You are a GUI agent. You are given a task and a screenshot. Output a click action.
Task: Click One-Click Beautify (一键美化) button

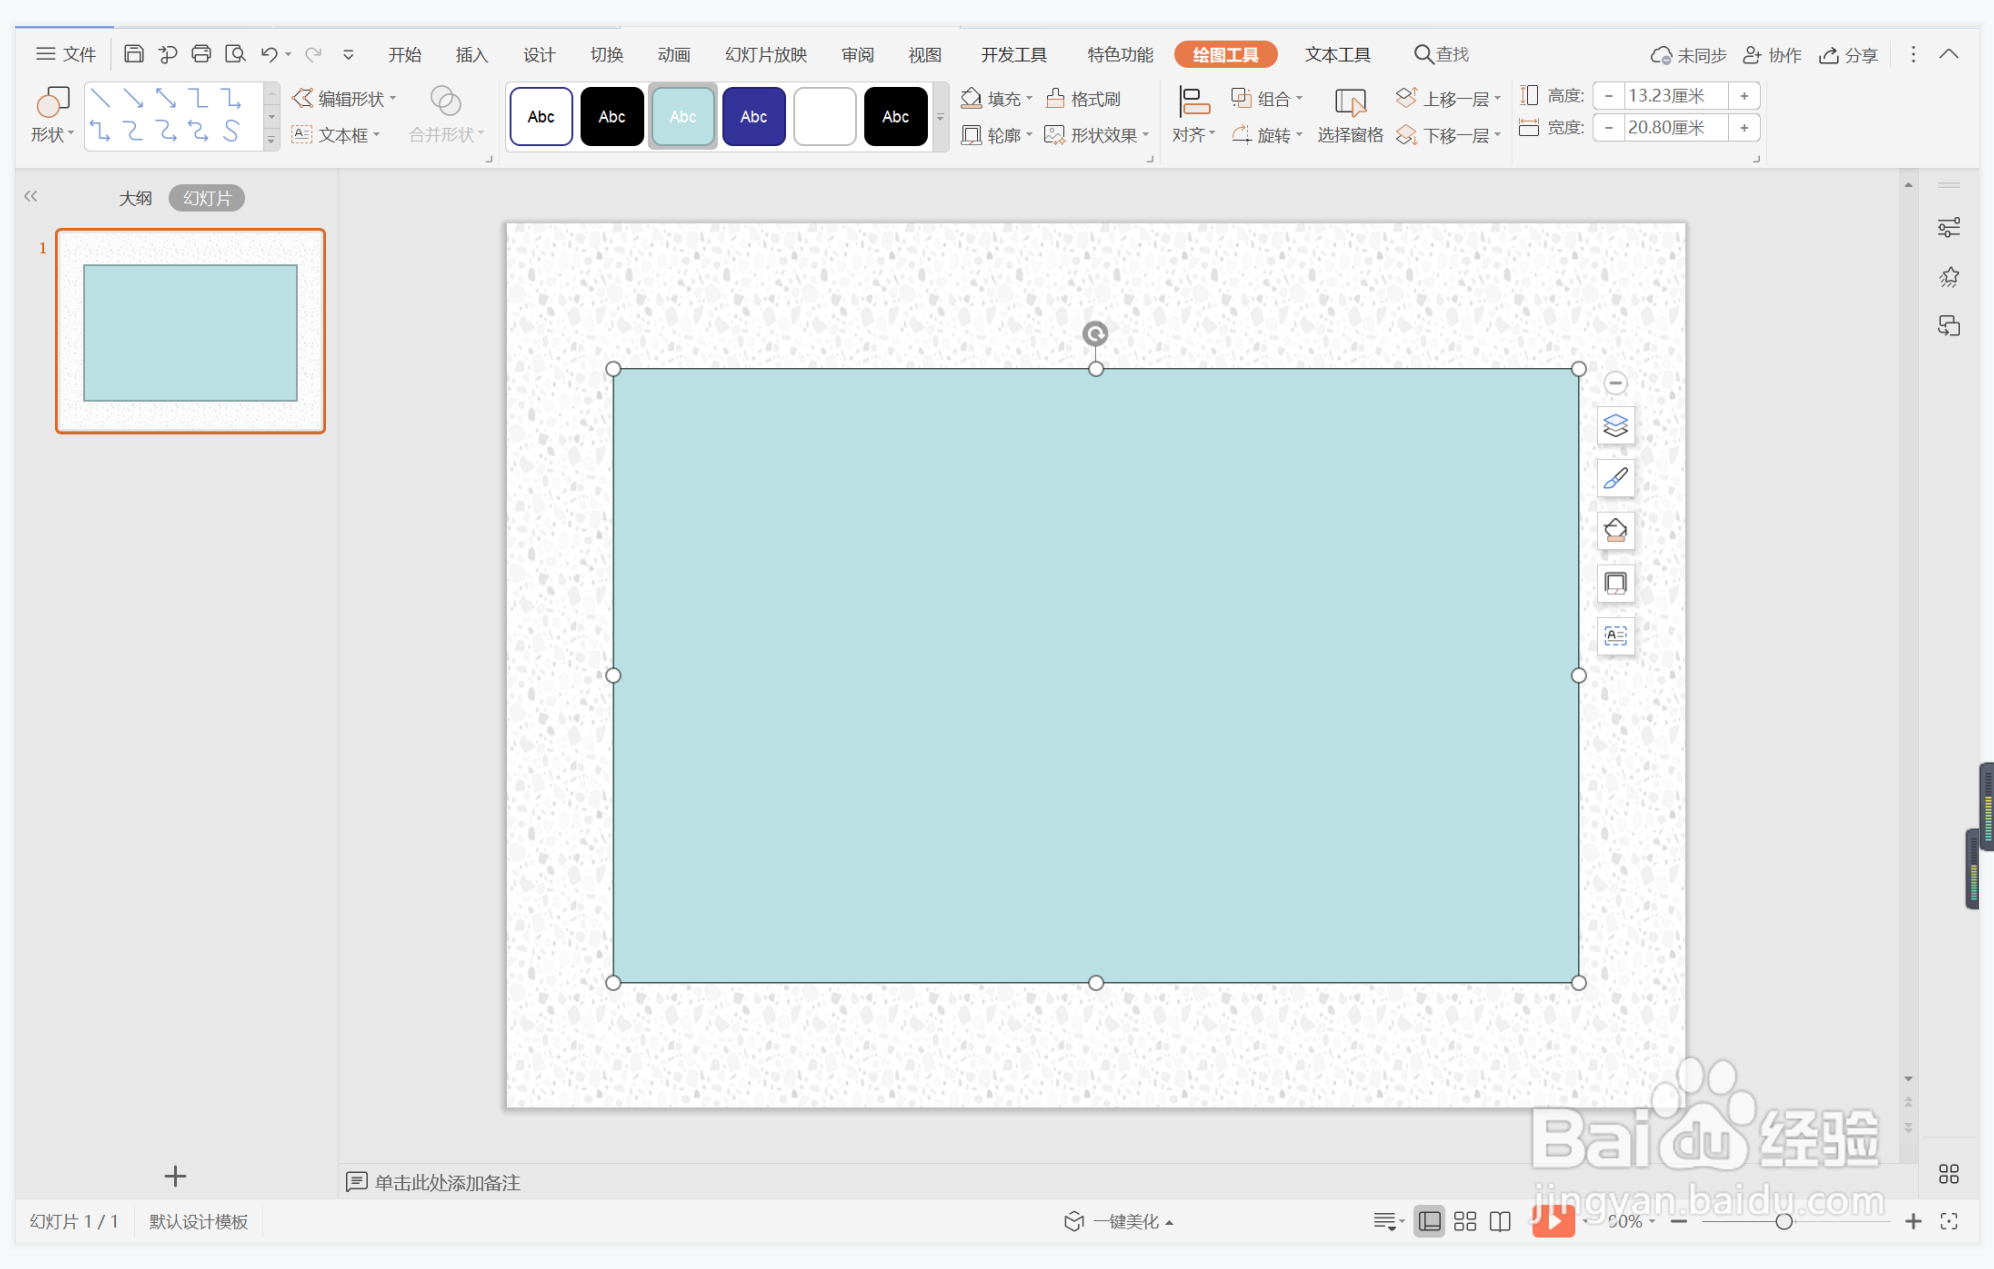(x=1118, y=1221)
